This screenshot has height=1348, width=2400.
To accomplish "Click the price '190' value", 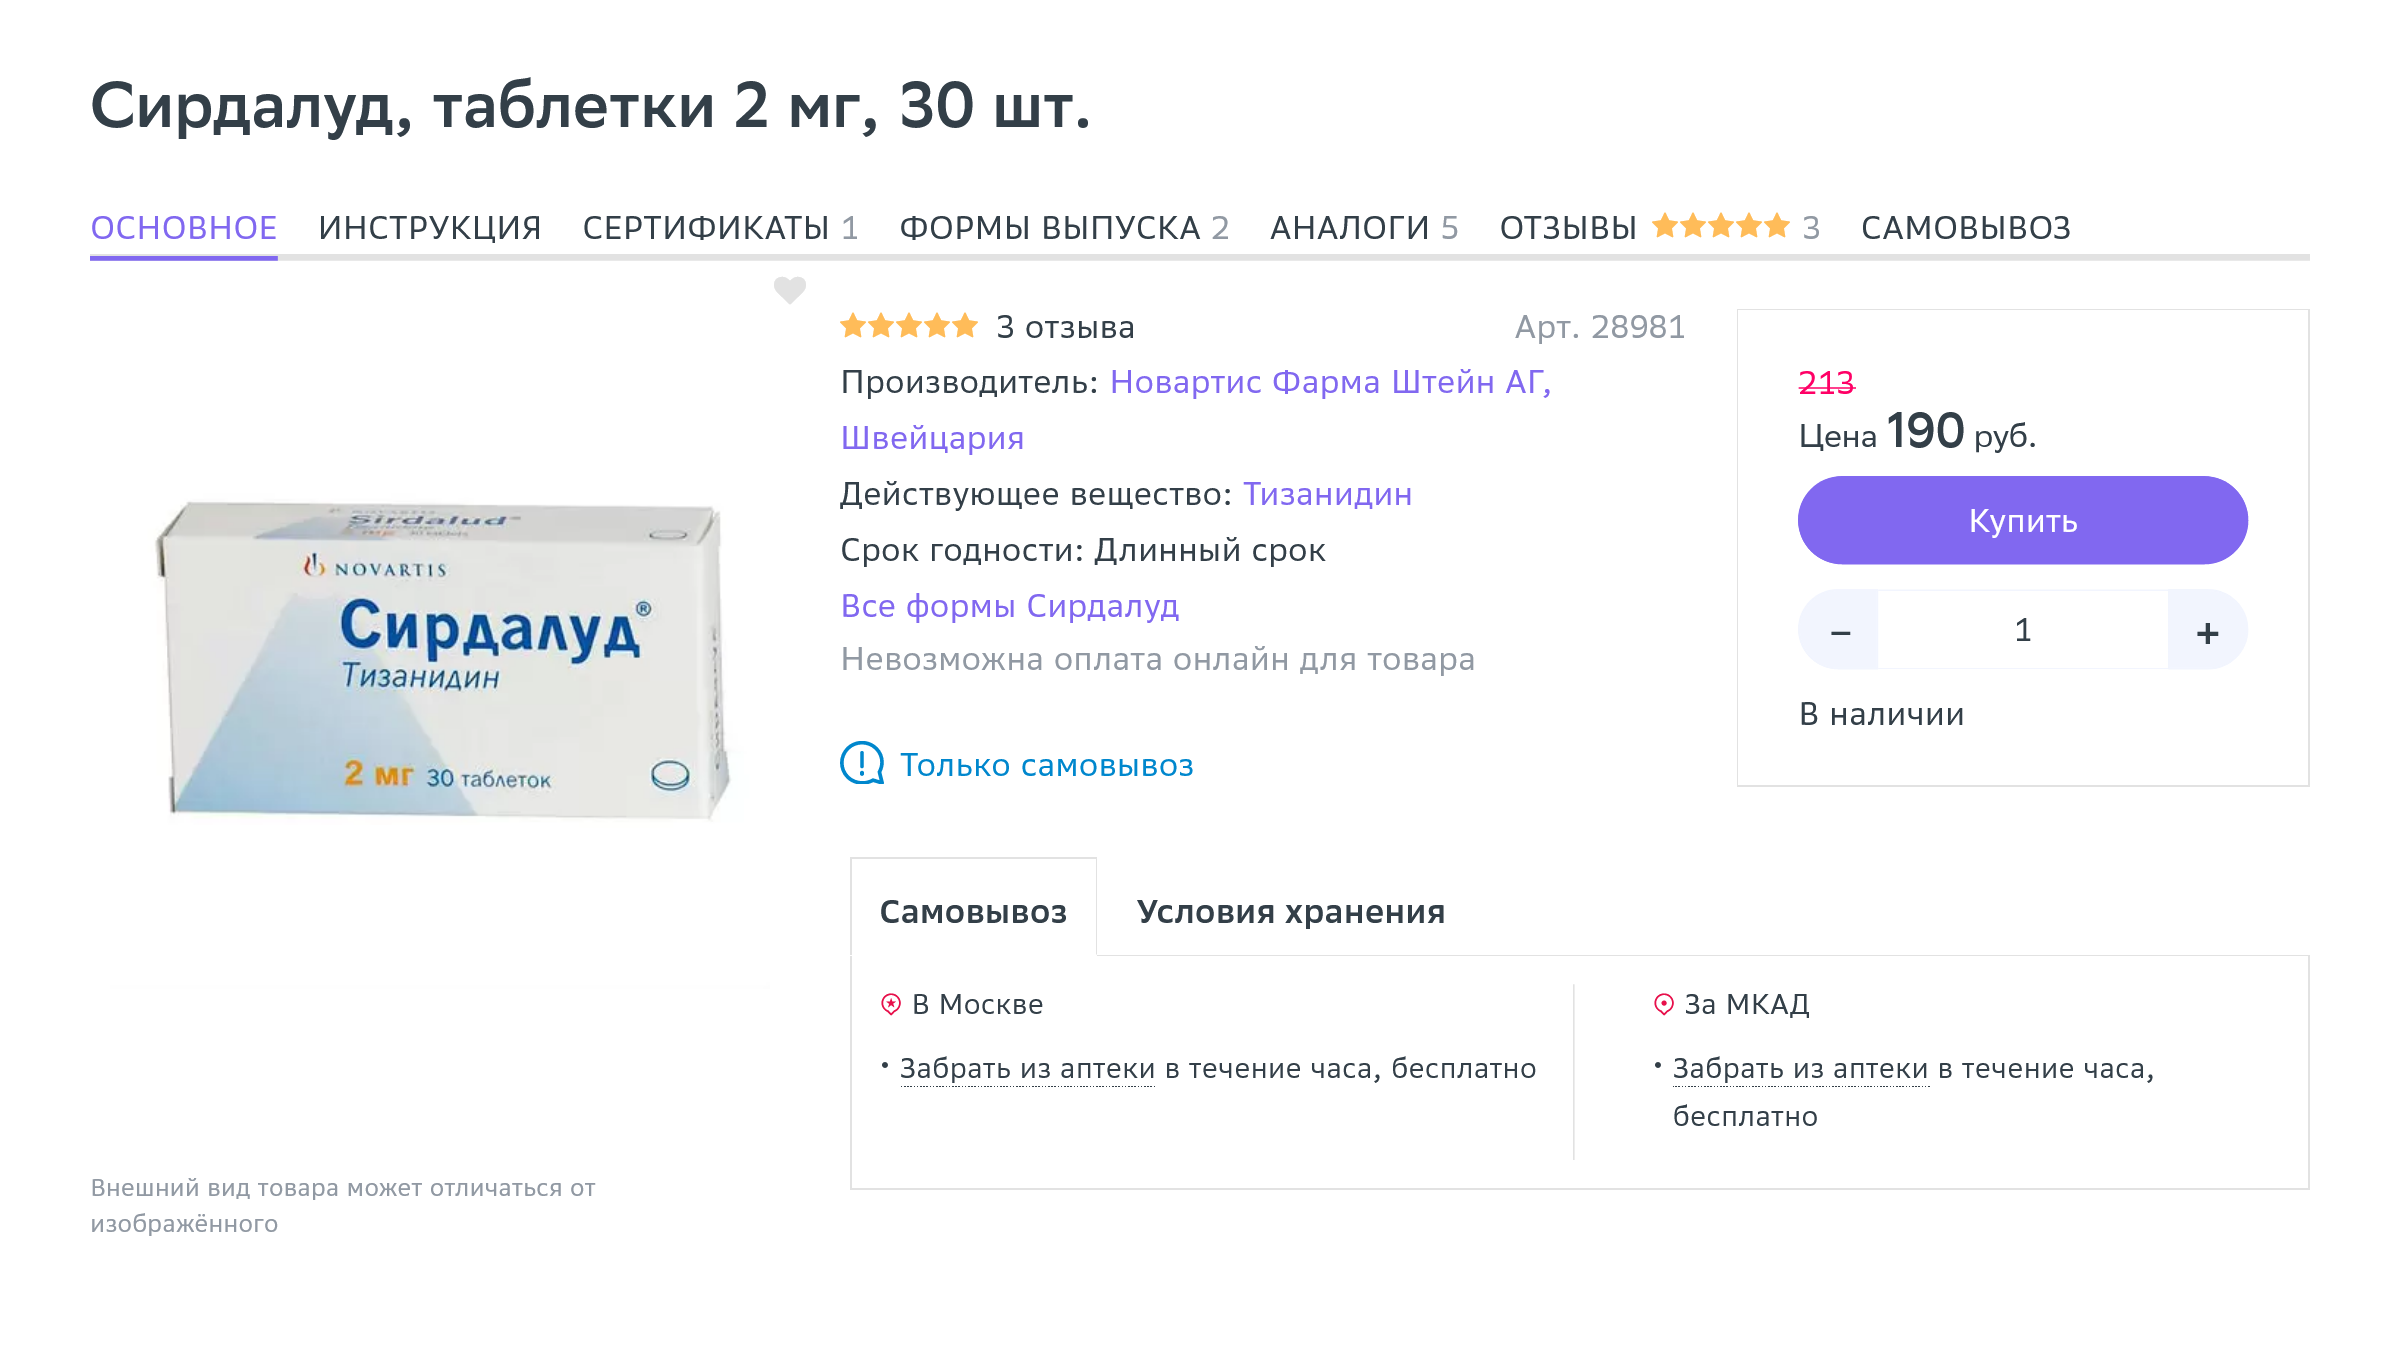I will coord(1925,432).
